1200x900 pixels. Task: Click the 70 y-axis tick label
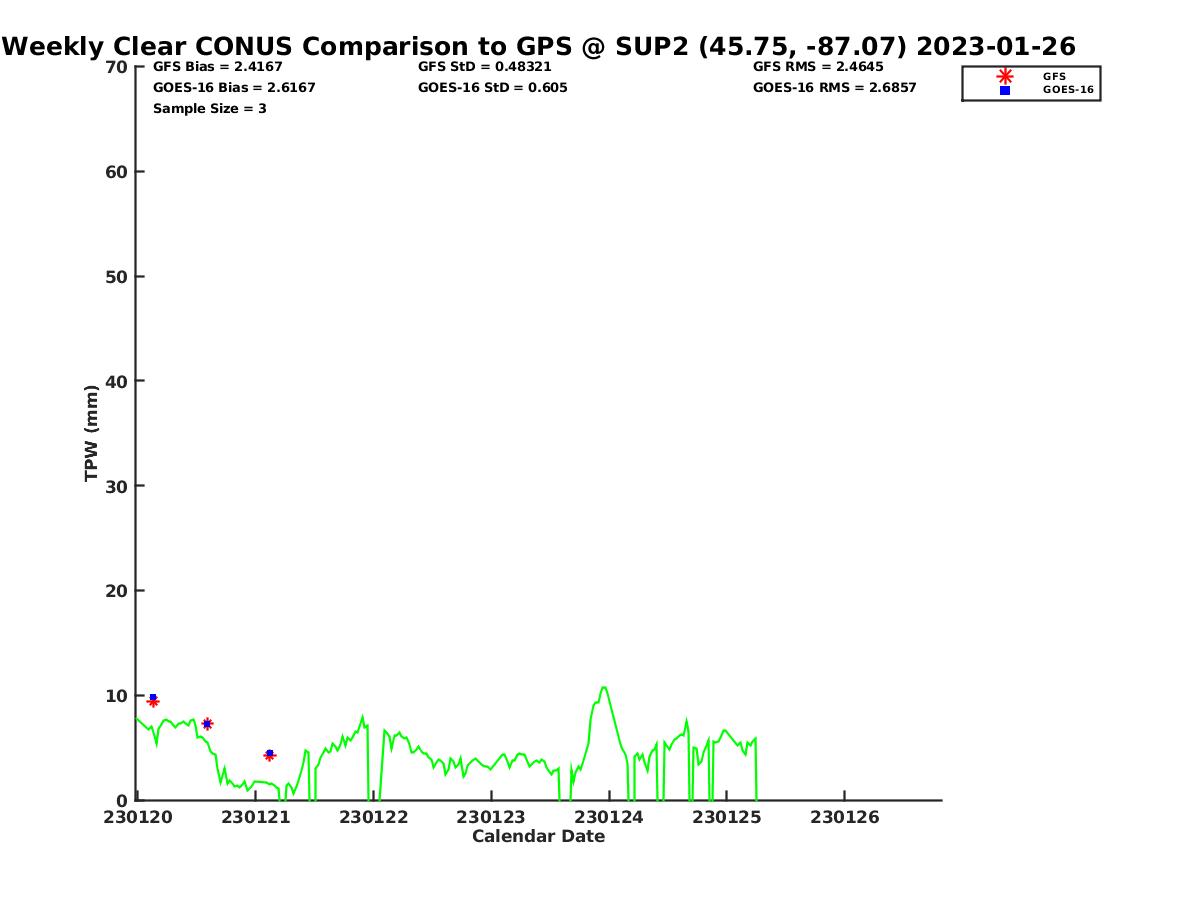pos(116,67)
